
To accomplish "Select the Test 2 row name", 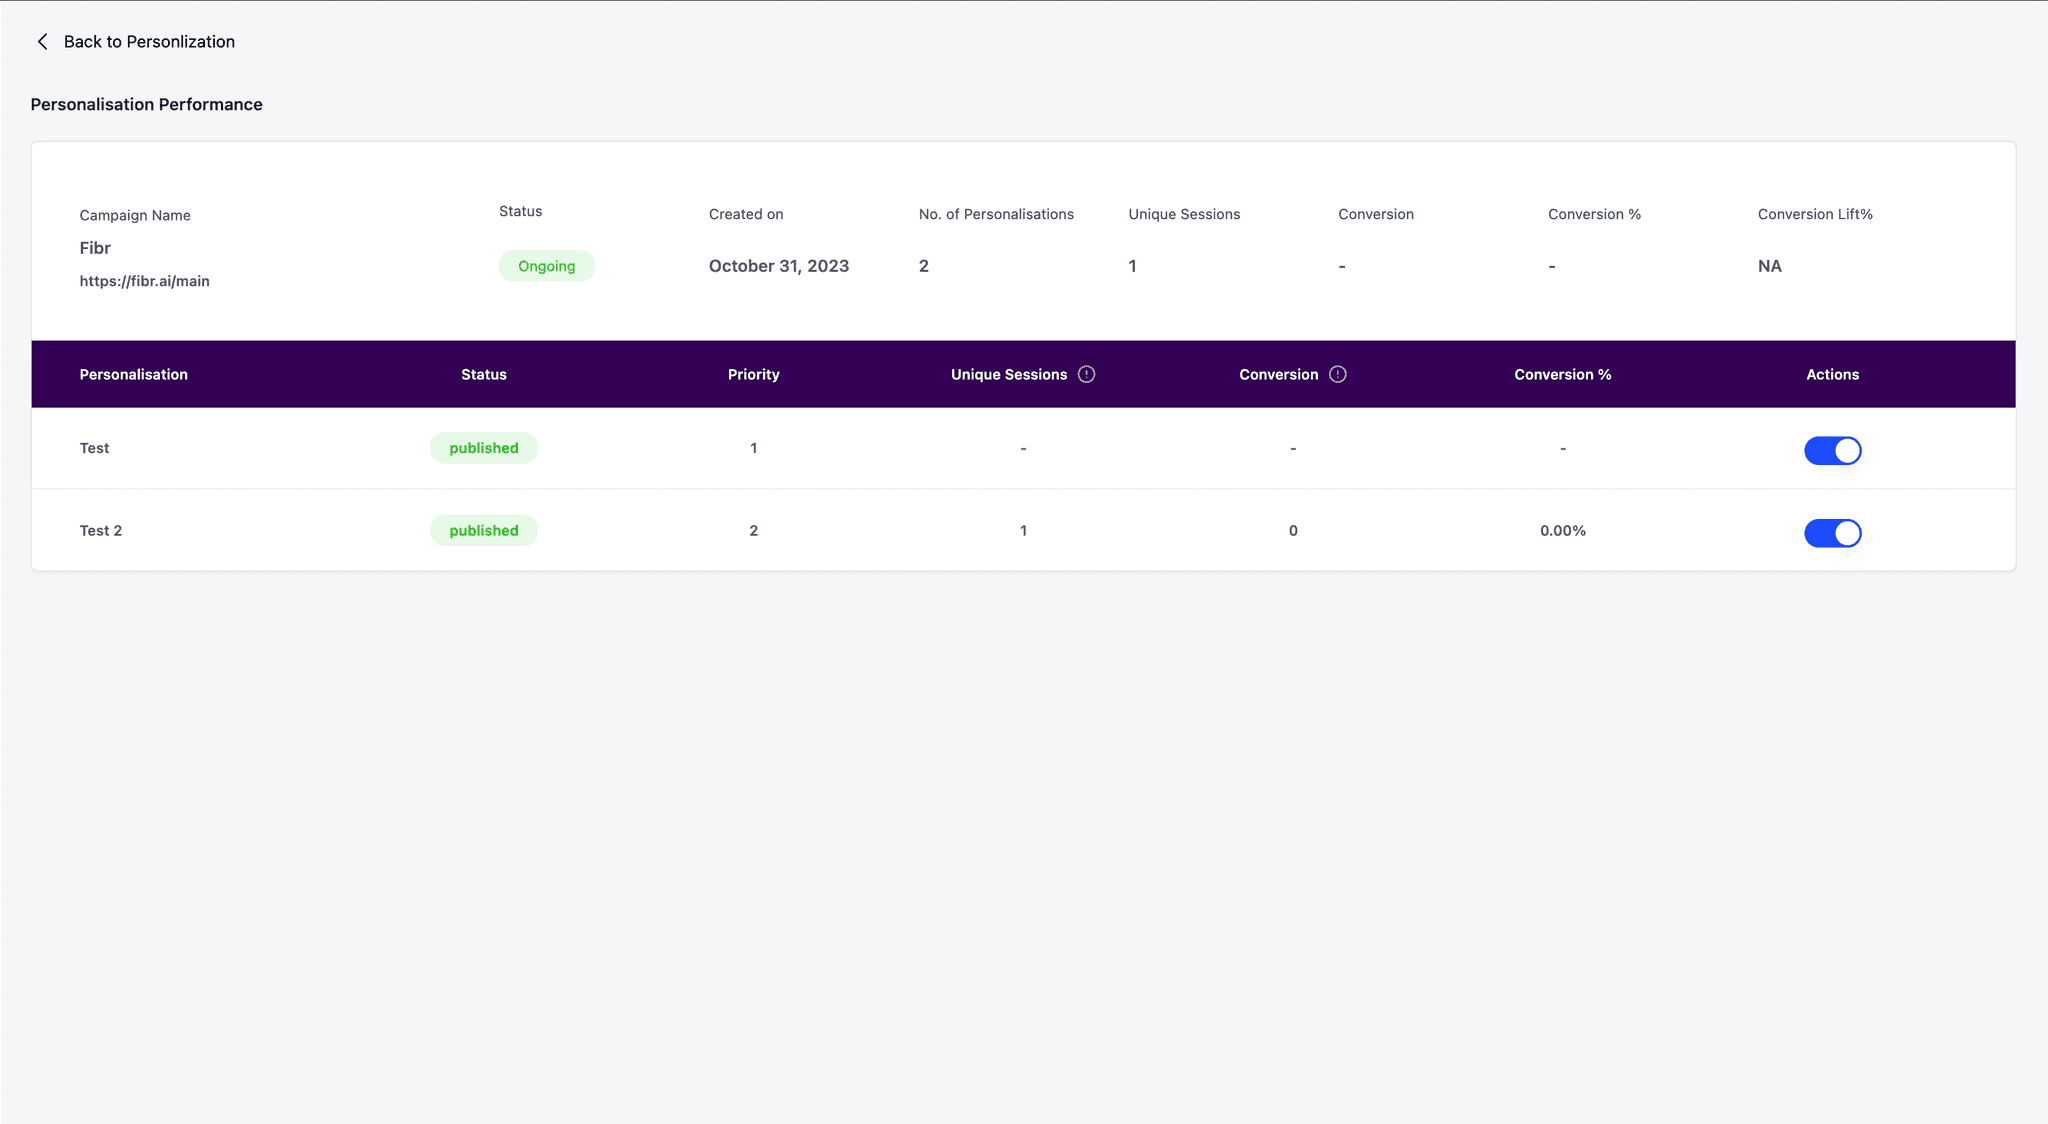I will pyautogui.click(x=101, y=530).
